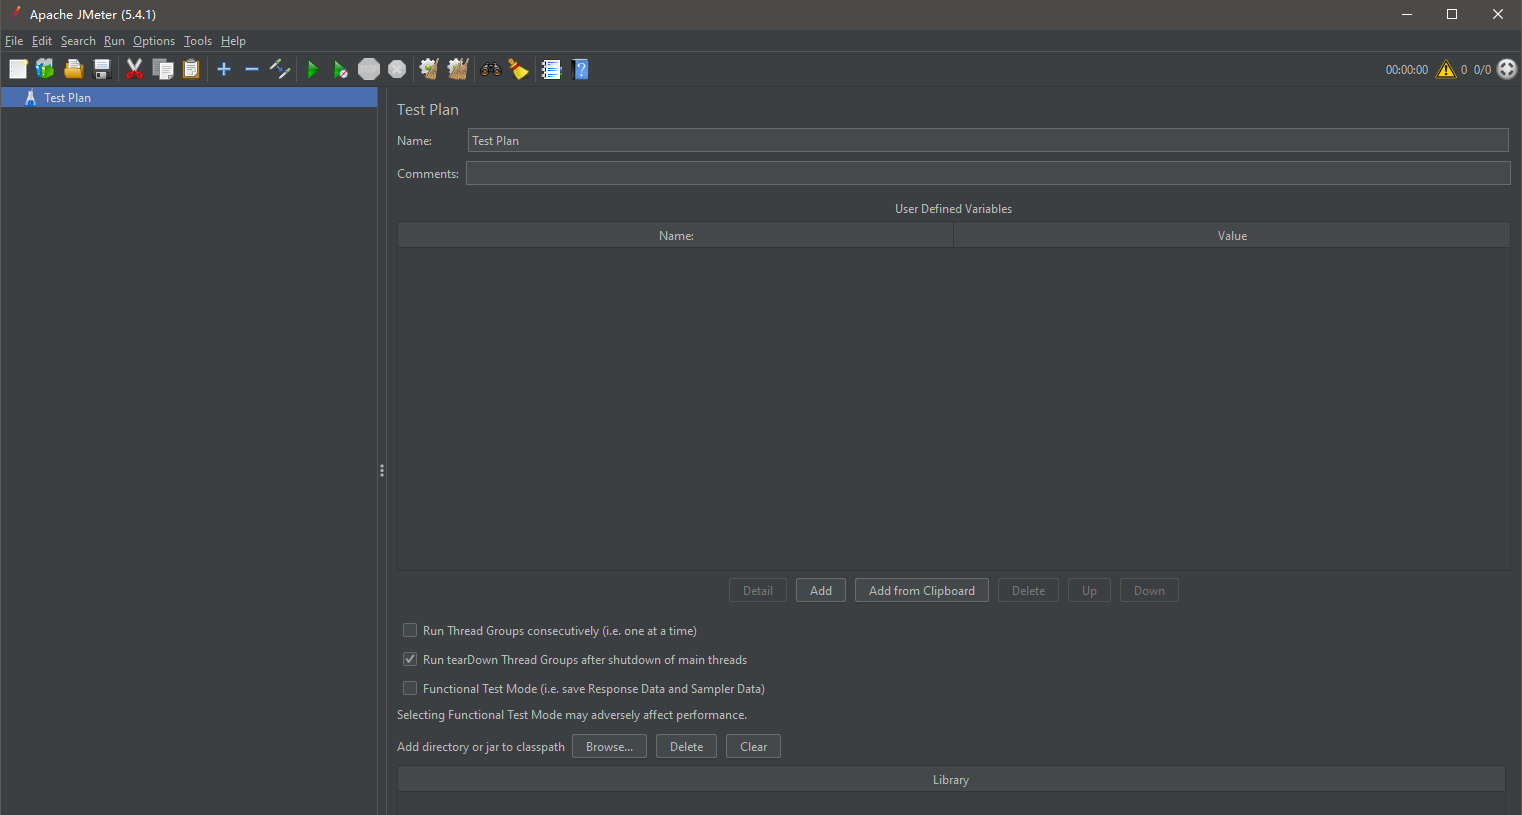Click the Name: column header
This screenshot has width=1522, height=815.
coord(676,236)
